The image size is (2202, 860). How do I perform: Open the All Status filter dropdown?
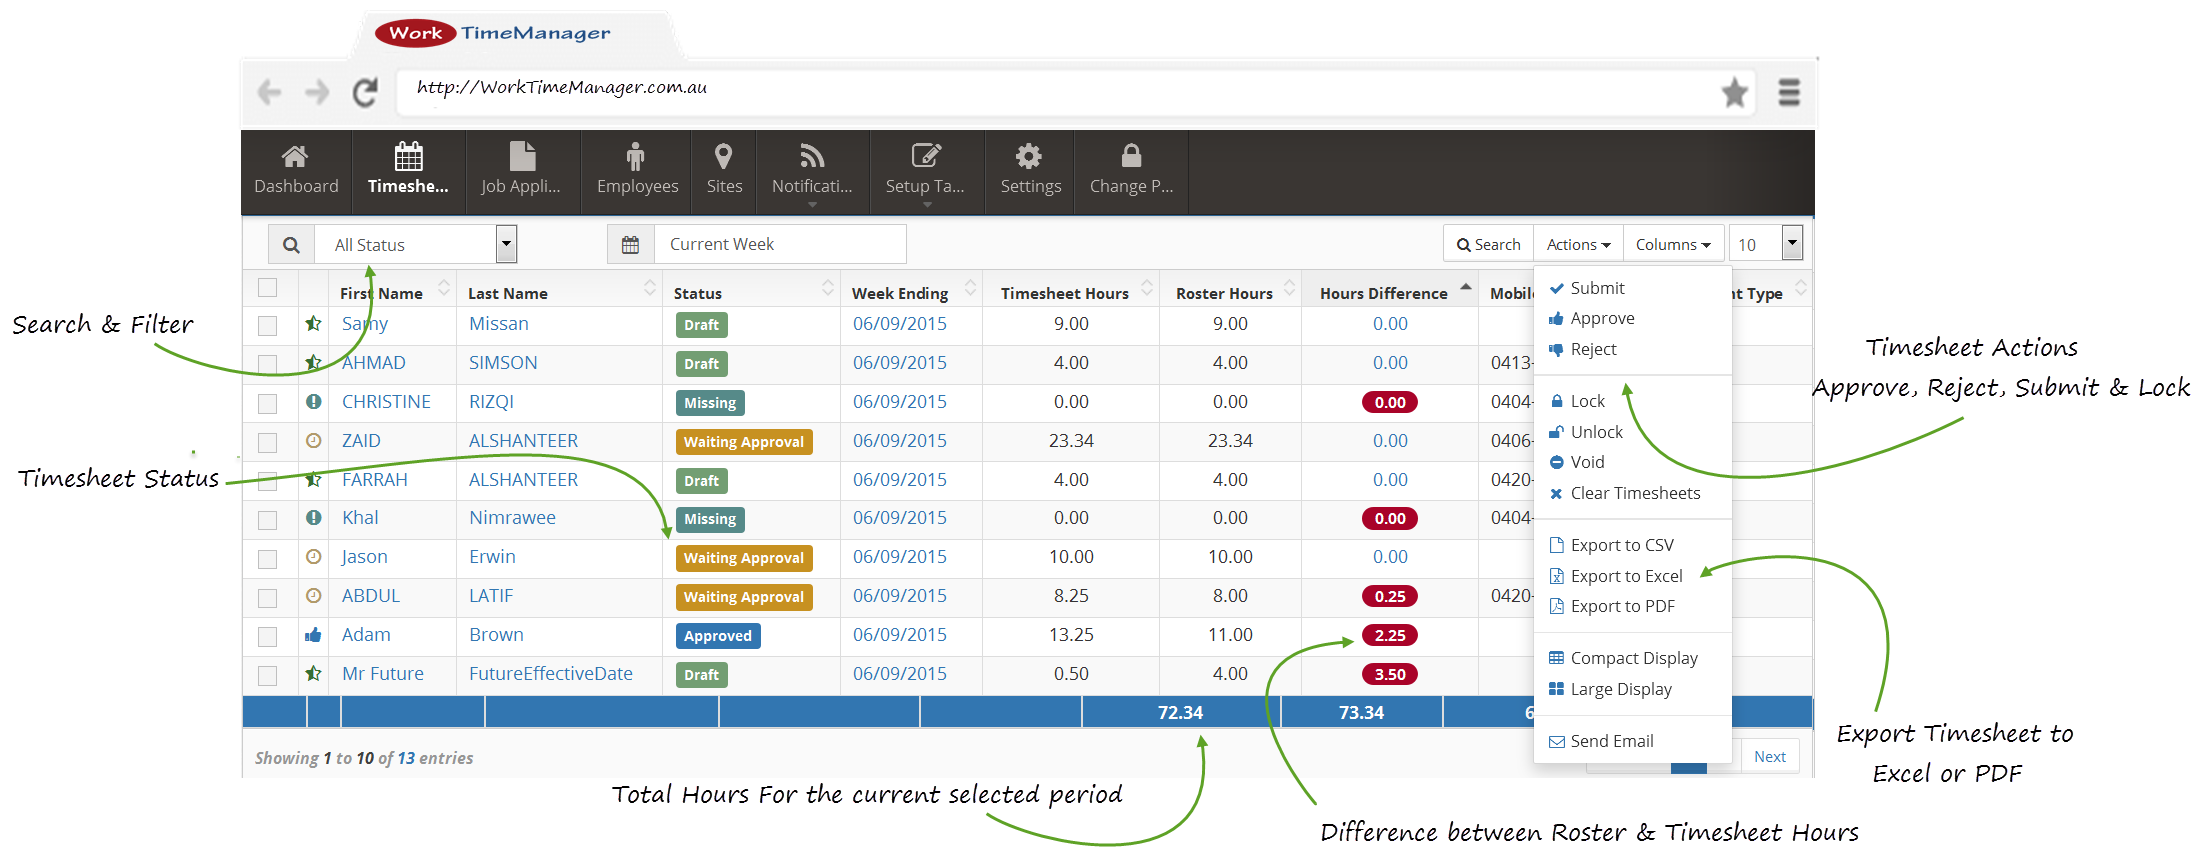click(416, 244)
